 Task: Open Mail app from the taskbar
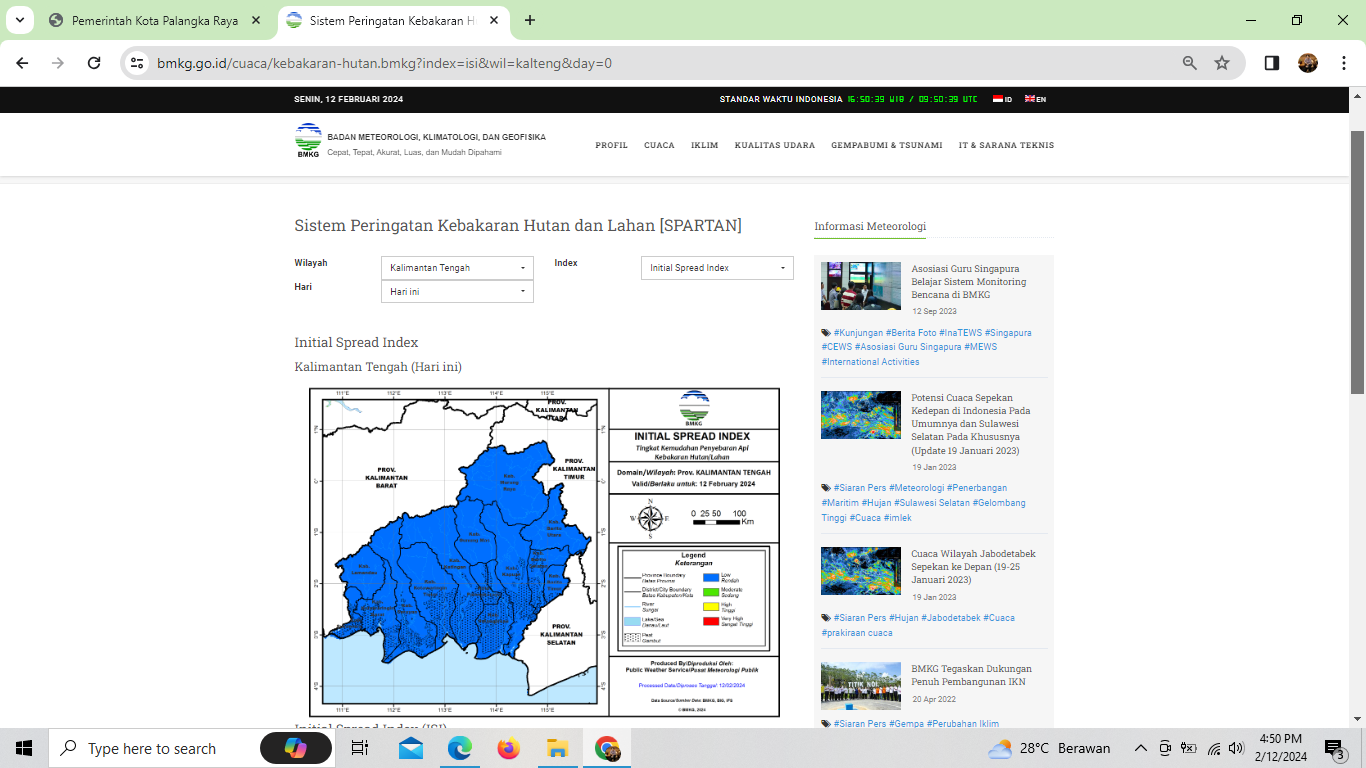[x=410, y=748]
